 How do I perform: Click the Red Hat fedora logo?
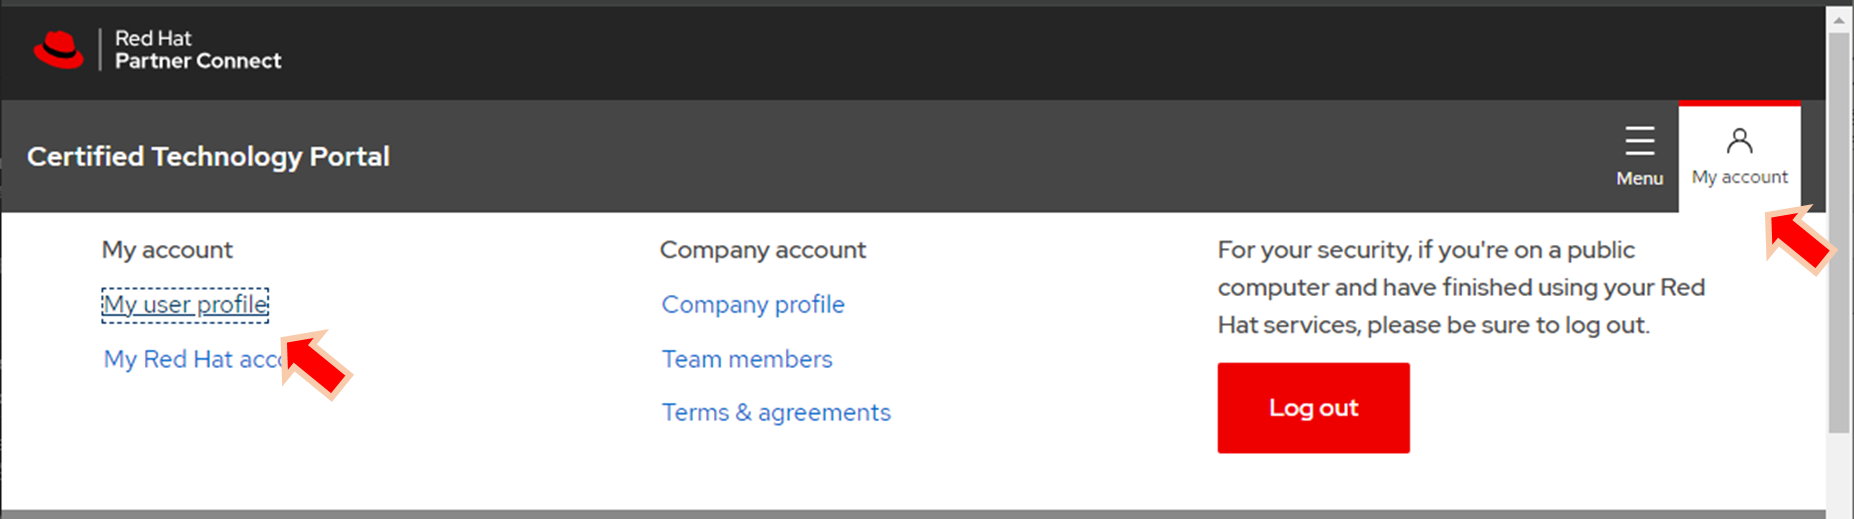tap(58, 49)
